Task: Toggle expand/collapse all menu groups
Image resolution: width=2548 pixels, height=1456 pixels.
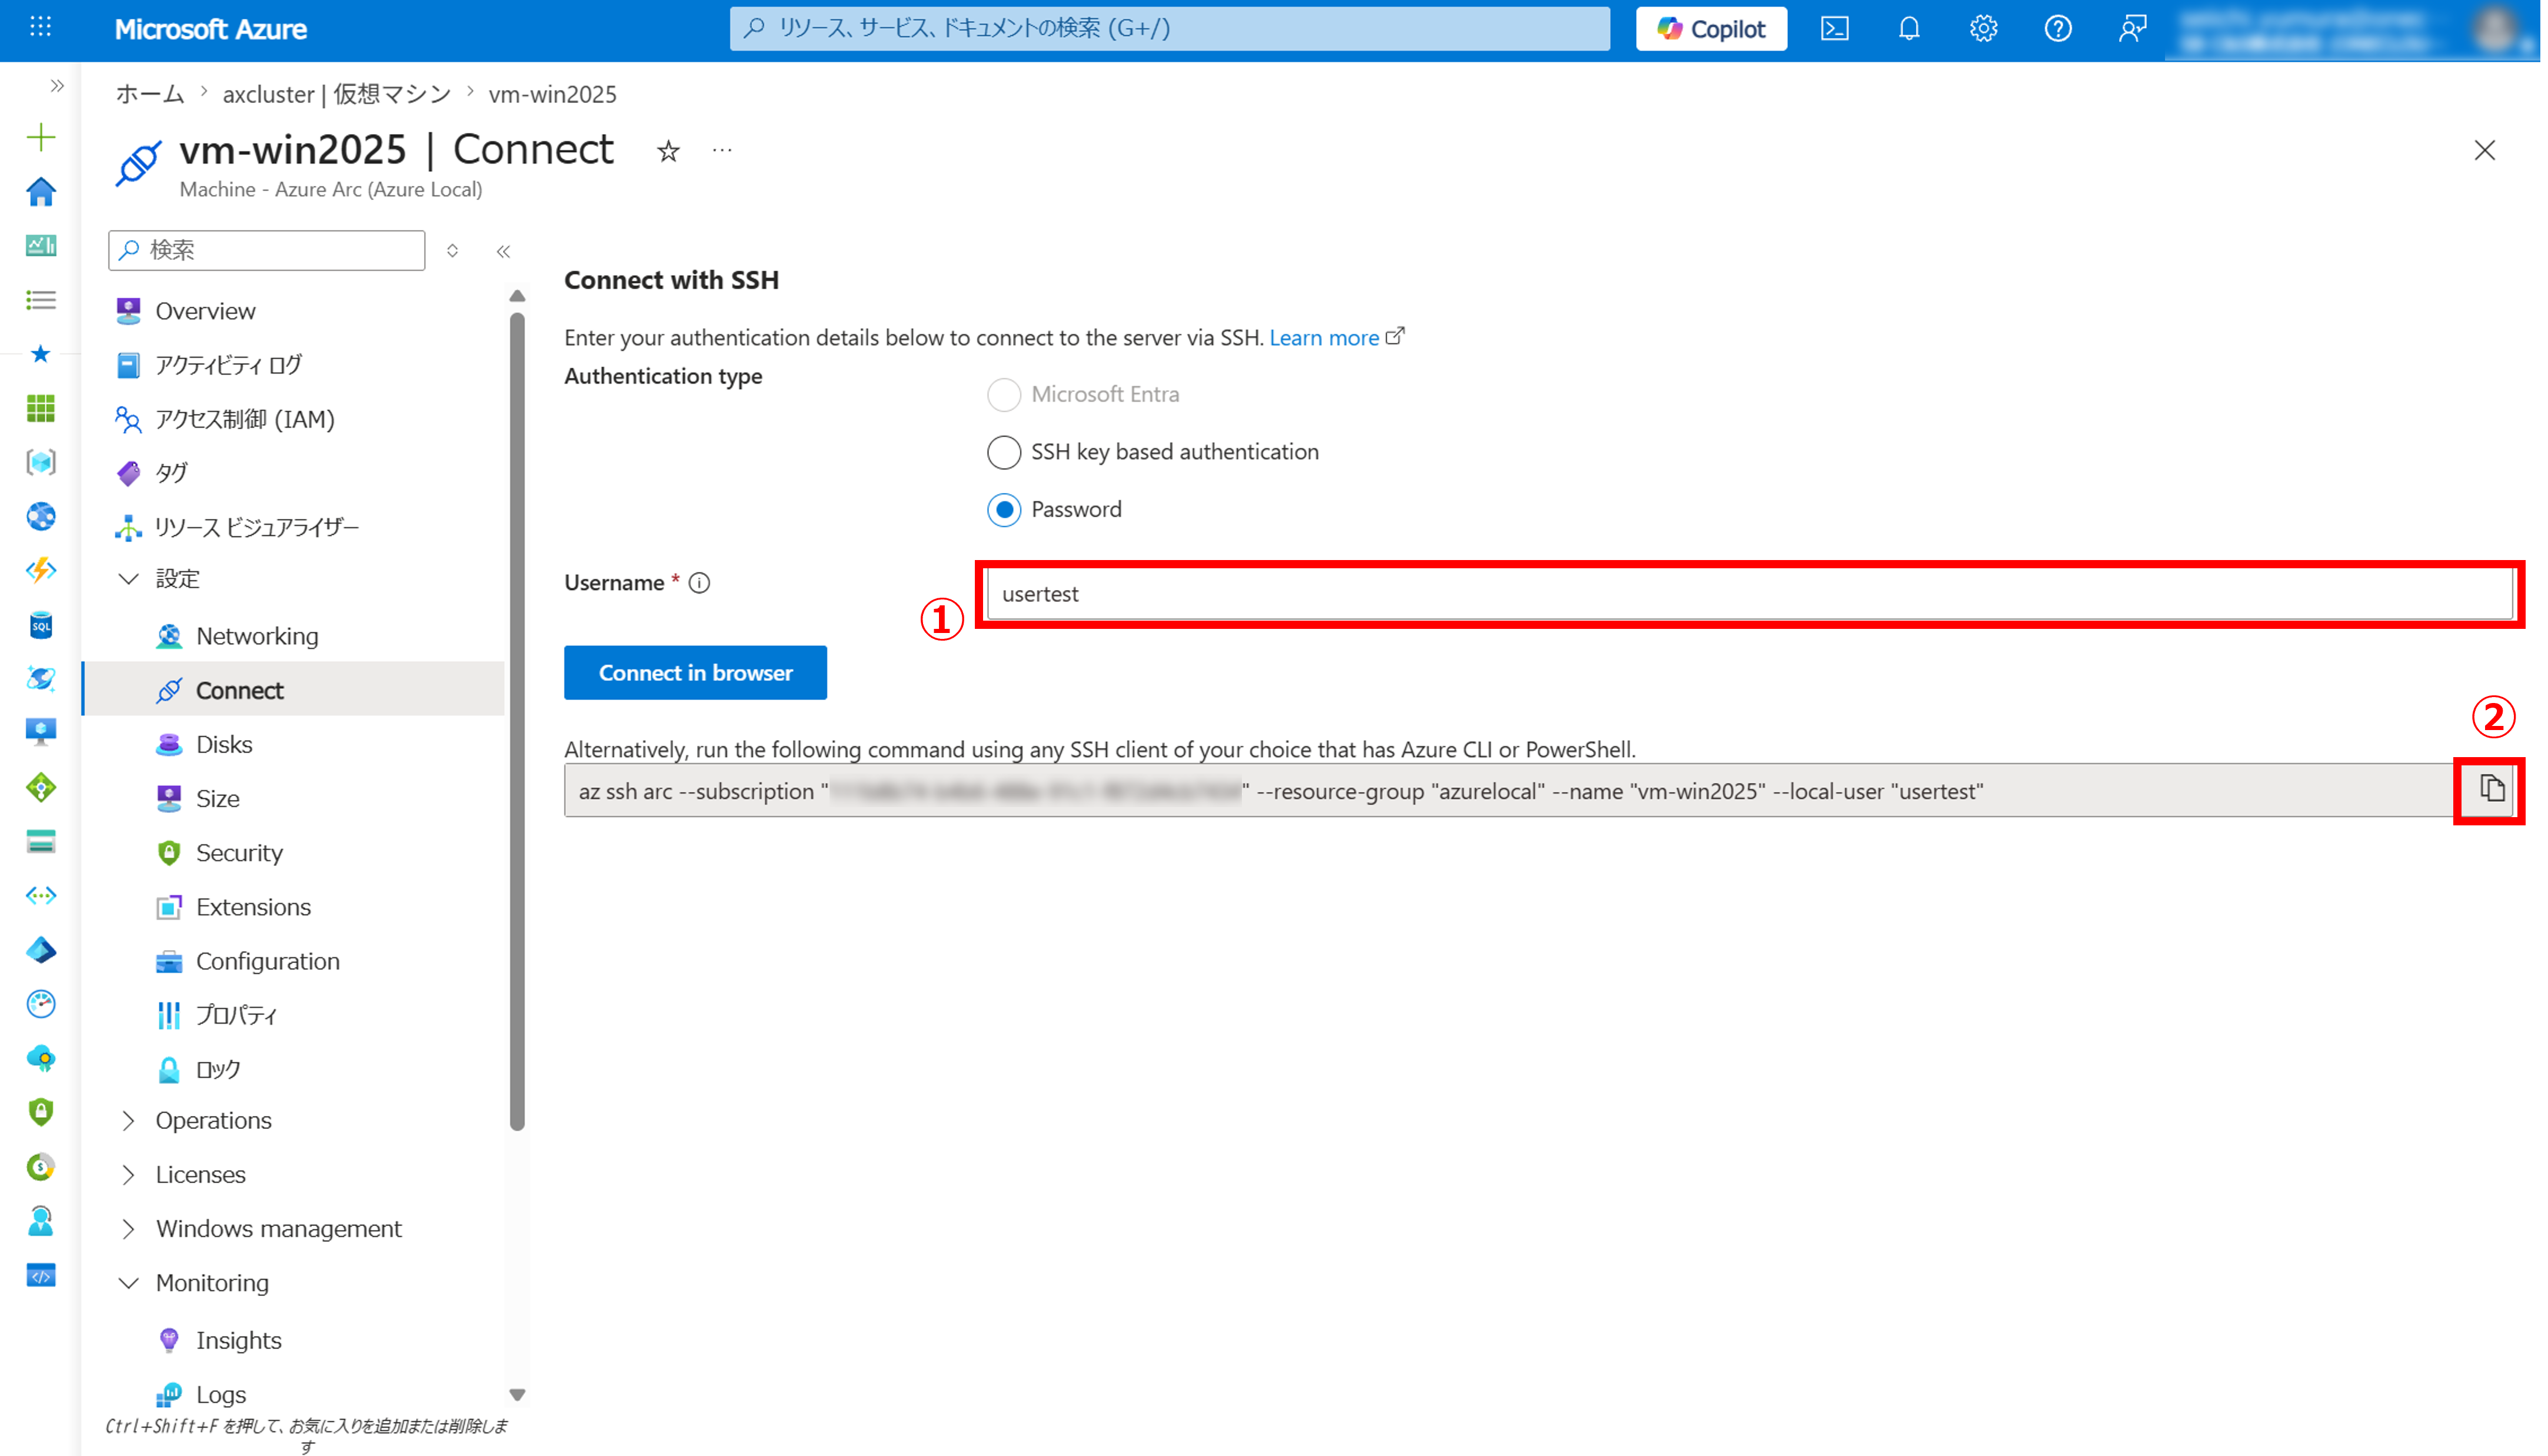Action: point(452,250)
